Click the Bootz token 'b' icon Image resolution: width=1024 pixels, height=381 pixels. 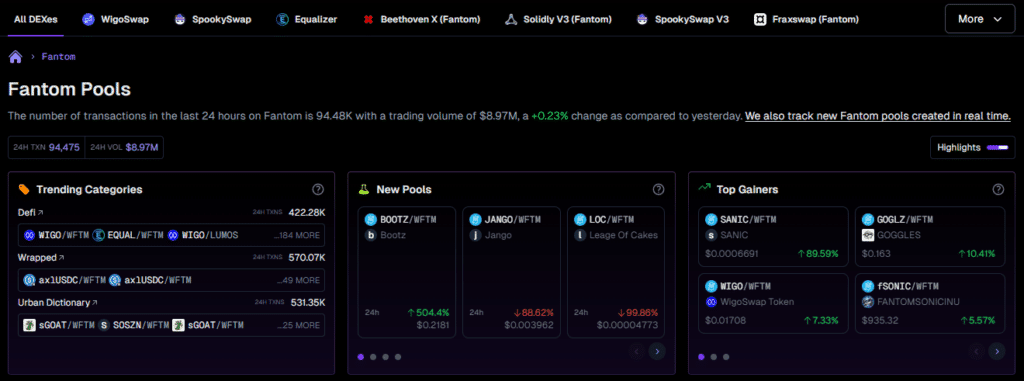[371, 235]
